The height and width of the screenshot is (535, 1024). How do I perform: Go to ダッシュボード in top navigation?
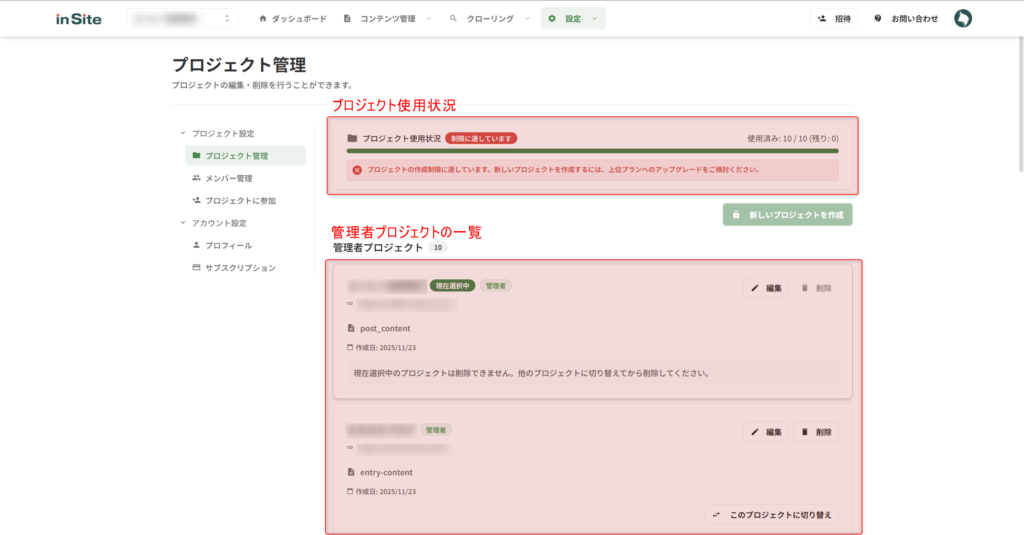(x=293, y=19)
